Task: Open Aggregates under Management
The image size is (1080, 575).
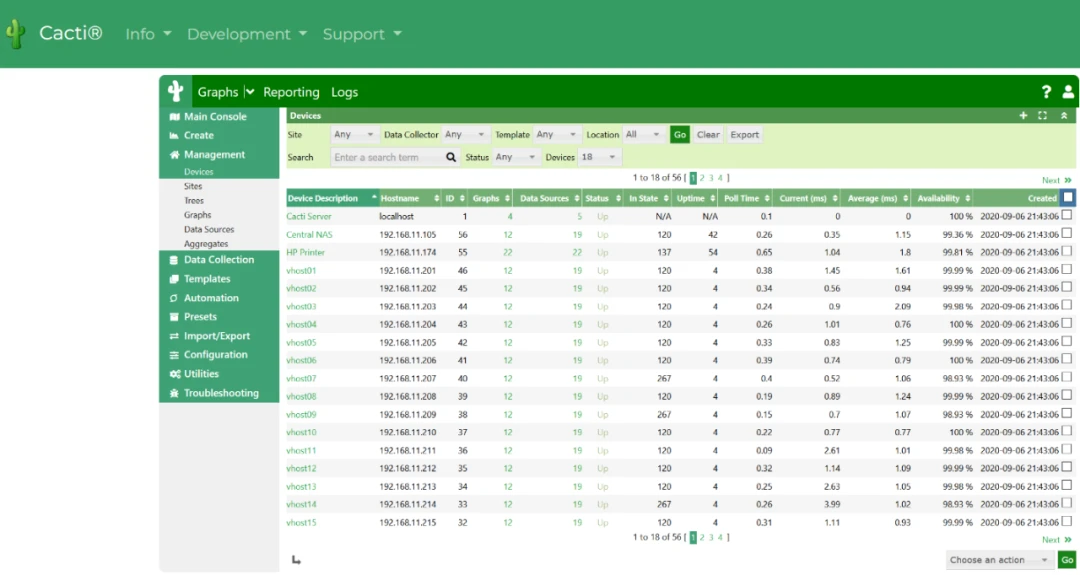Action: tap(205, 244)
